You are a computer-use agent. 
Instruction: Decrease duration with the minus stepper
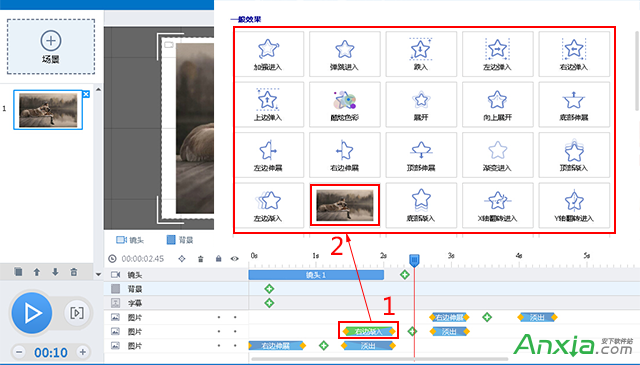tap(19, 352)
